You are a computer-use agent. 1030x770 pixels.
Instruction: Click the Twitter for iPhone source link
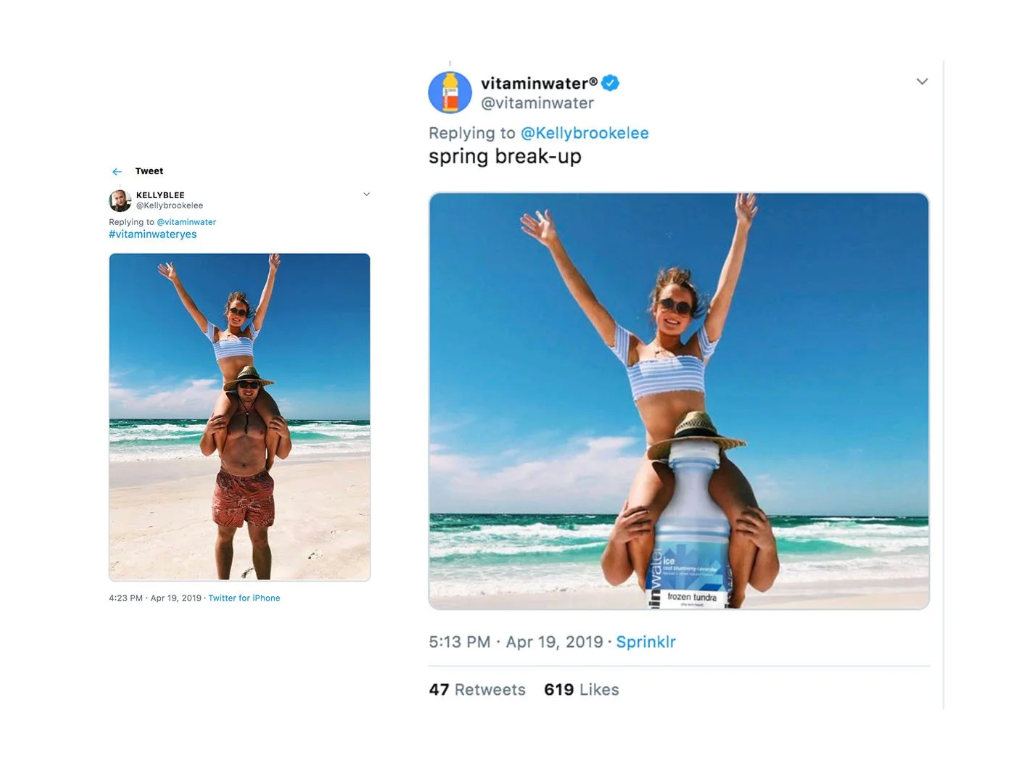point(244,598)
